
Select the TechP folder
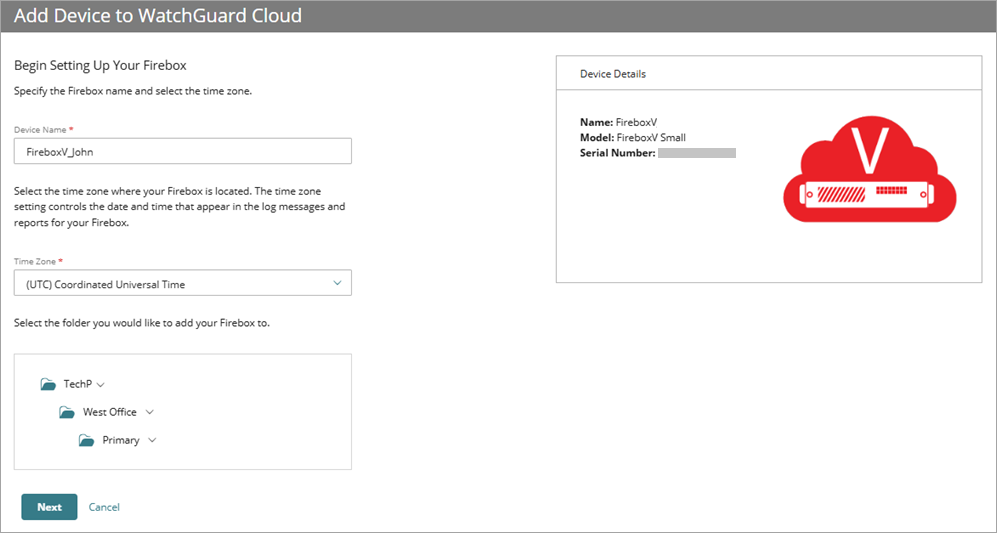pos(78,384)
